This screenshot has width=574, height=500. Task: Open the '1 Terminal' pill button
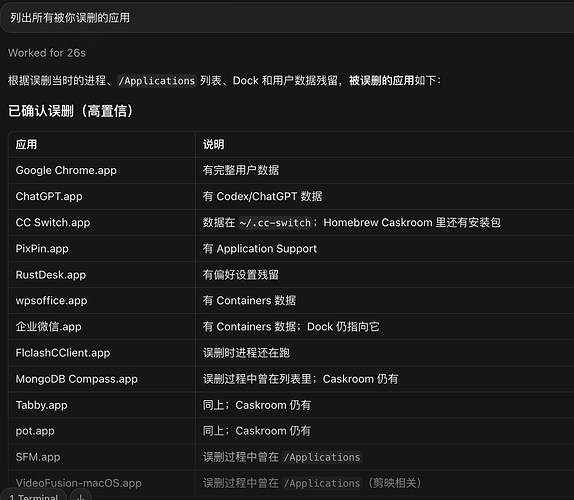34,496
